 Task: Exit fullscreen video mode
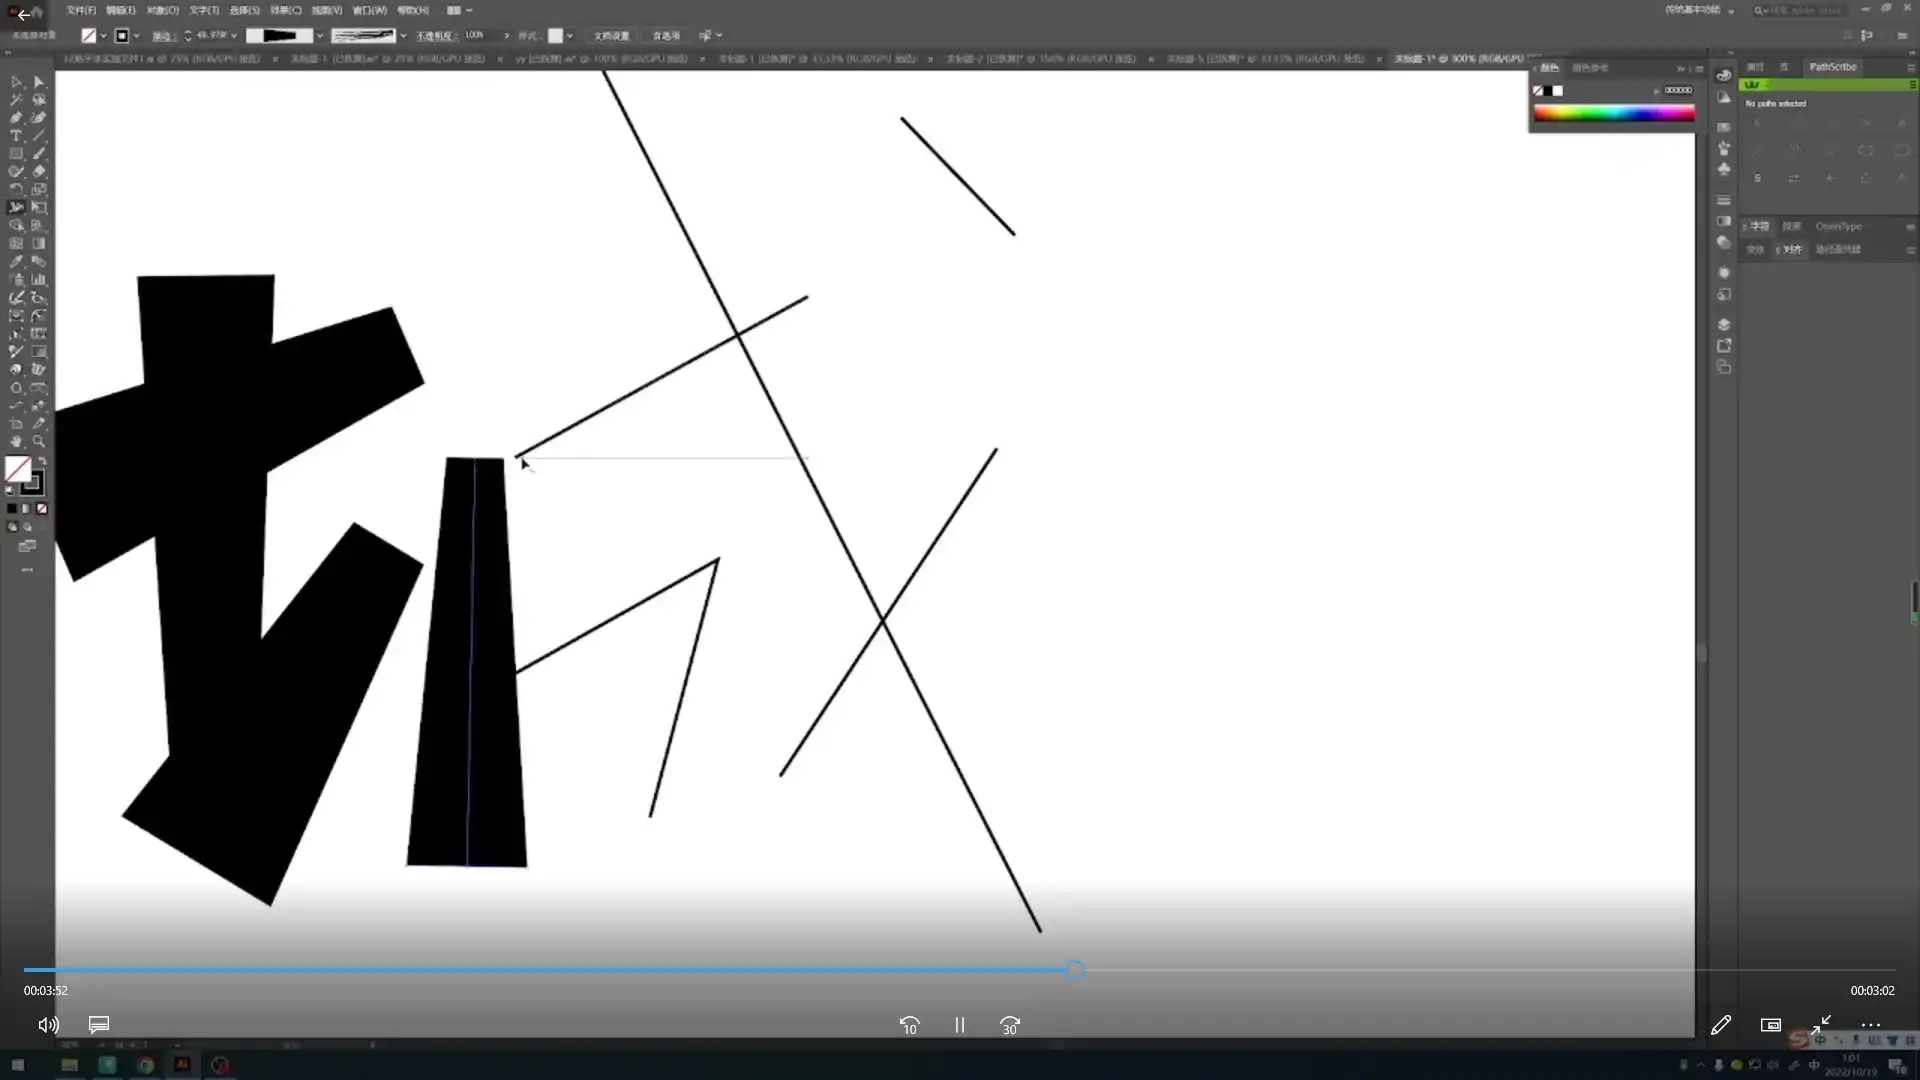click(1821, 1025)
